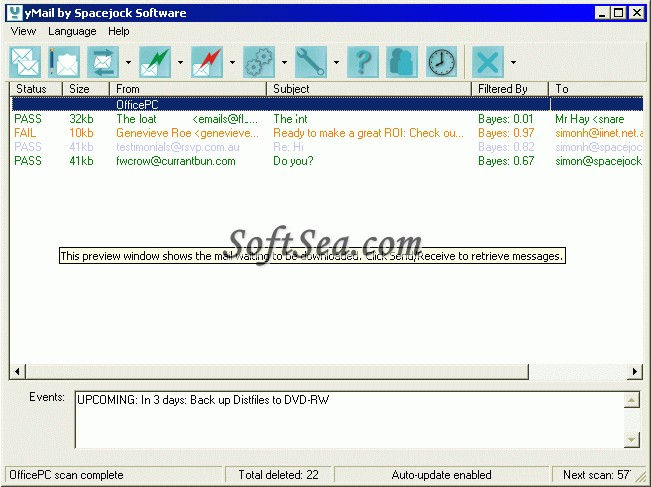This screenshot has height=487, width=651.
Task: Sort by the Size column header
Action: pyautogui.click(x=86, y=89)
